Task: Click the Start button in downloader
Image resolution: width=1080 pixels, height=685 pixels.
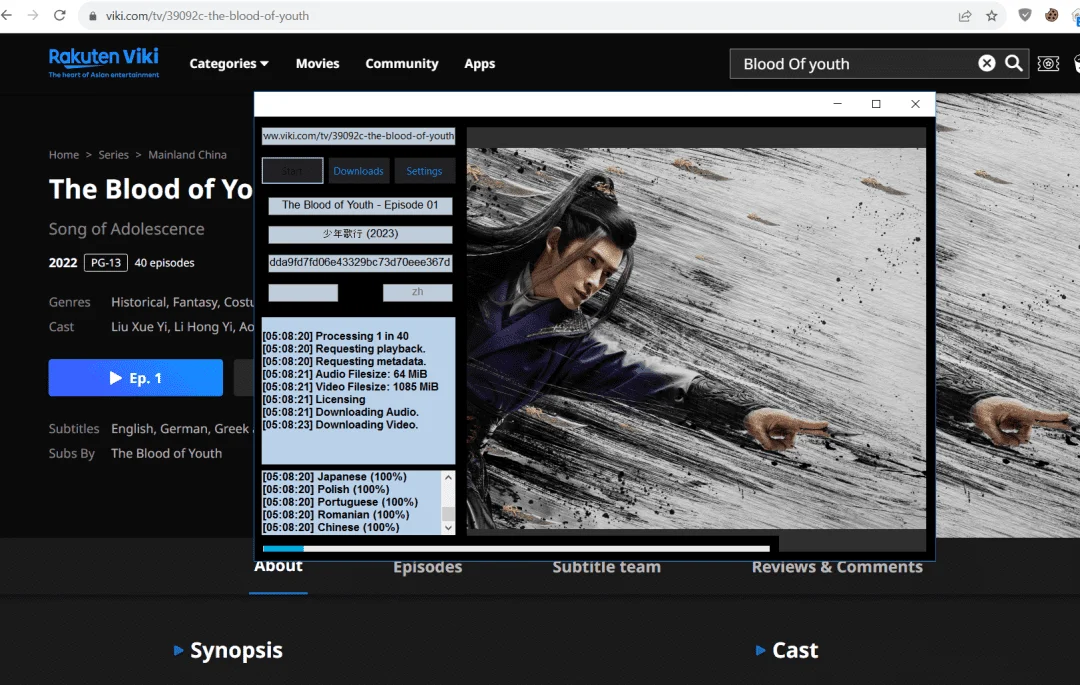Action: tap(292, 171)
